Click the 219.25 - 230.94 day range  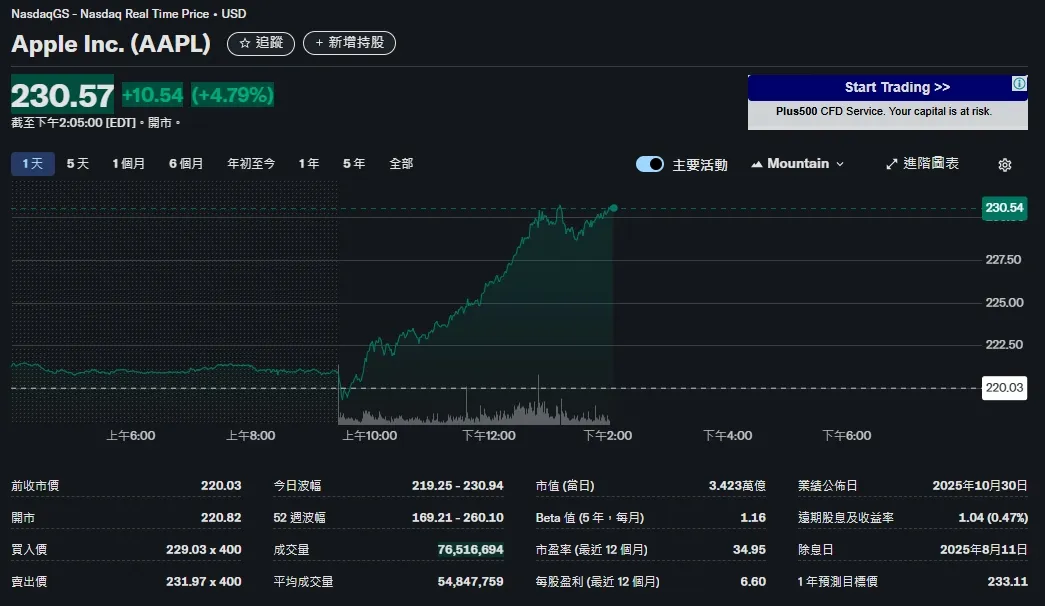tap(457, 486)
